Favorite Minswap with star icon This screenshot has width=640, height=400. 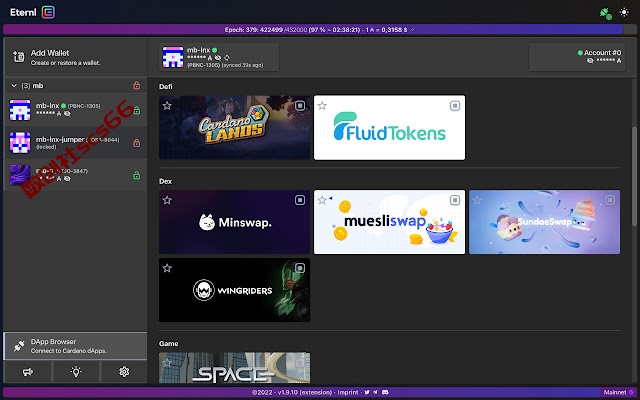click(167, 200)
